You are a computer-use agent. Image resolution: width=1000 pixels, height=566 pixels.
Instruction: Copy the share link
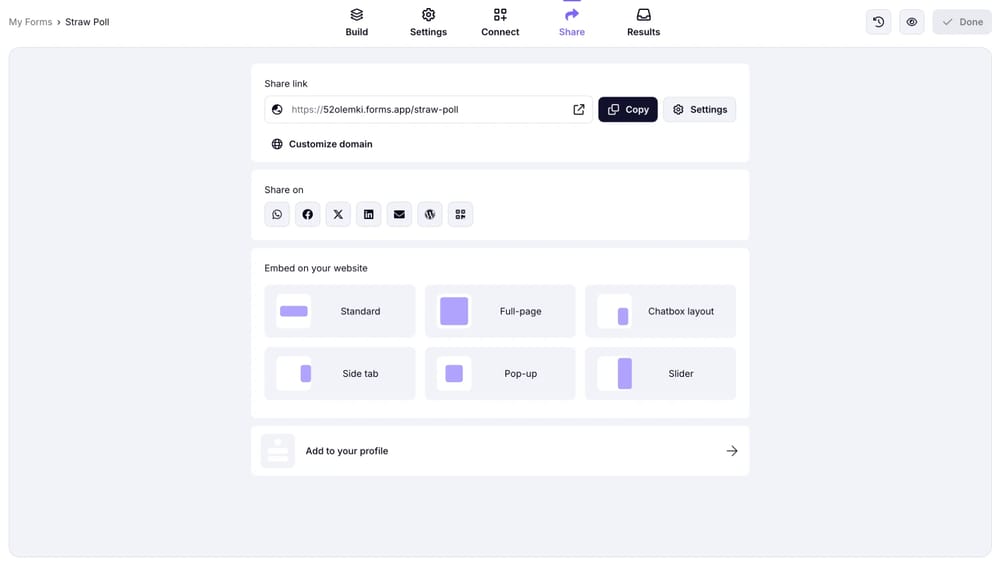pyautogui.click(x=628, y=110)
